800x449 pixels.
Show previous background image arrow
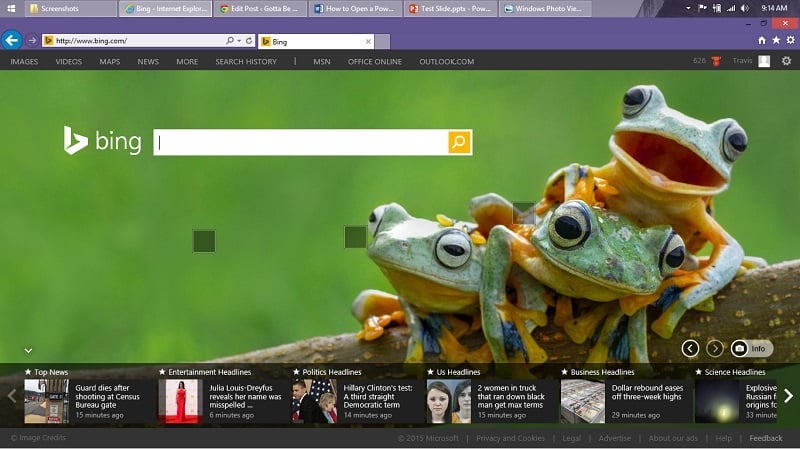(x=690, y=348)
